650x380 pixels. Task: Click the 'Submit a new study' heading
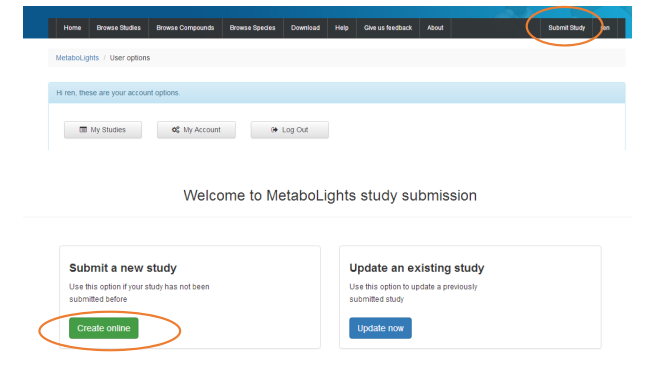(x=123, y=268)
